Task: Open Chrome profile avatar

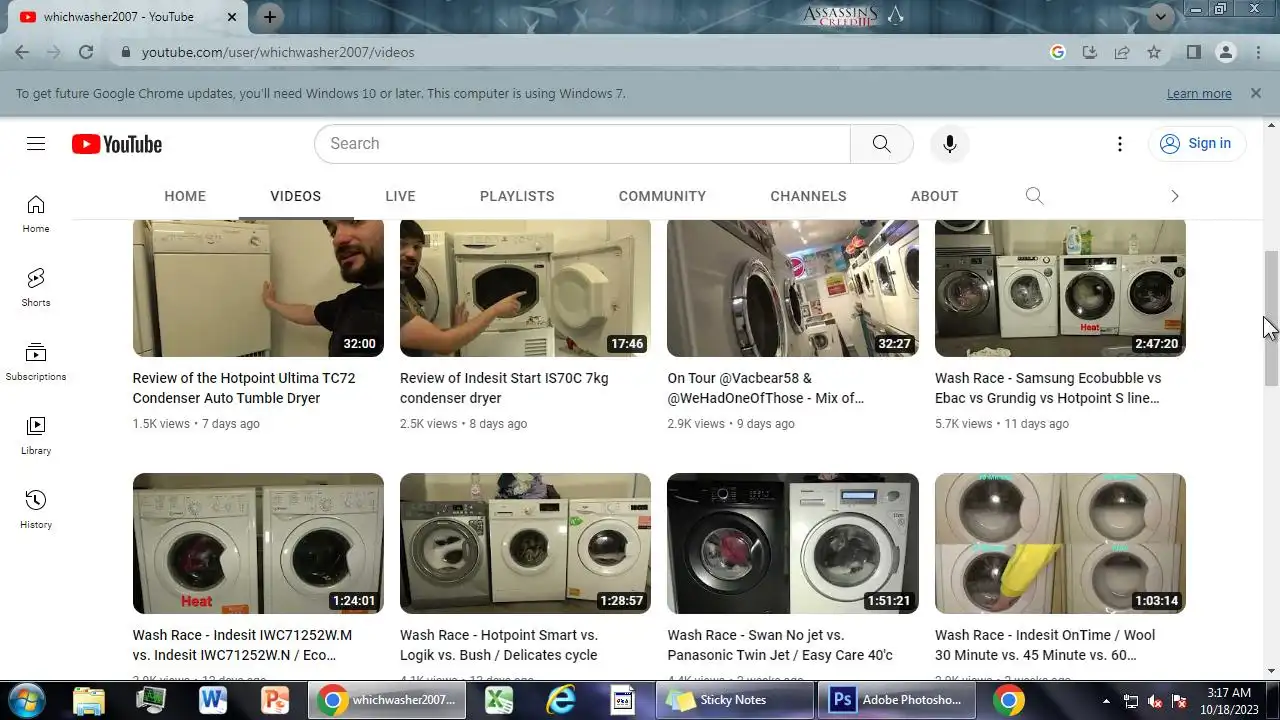Action: click(x=1225, y=52)
